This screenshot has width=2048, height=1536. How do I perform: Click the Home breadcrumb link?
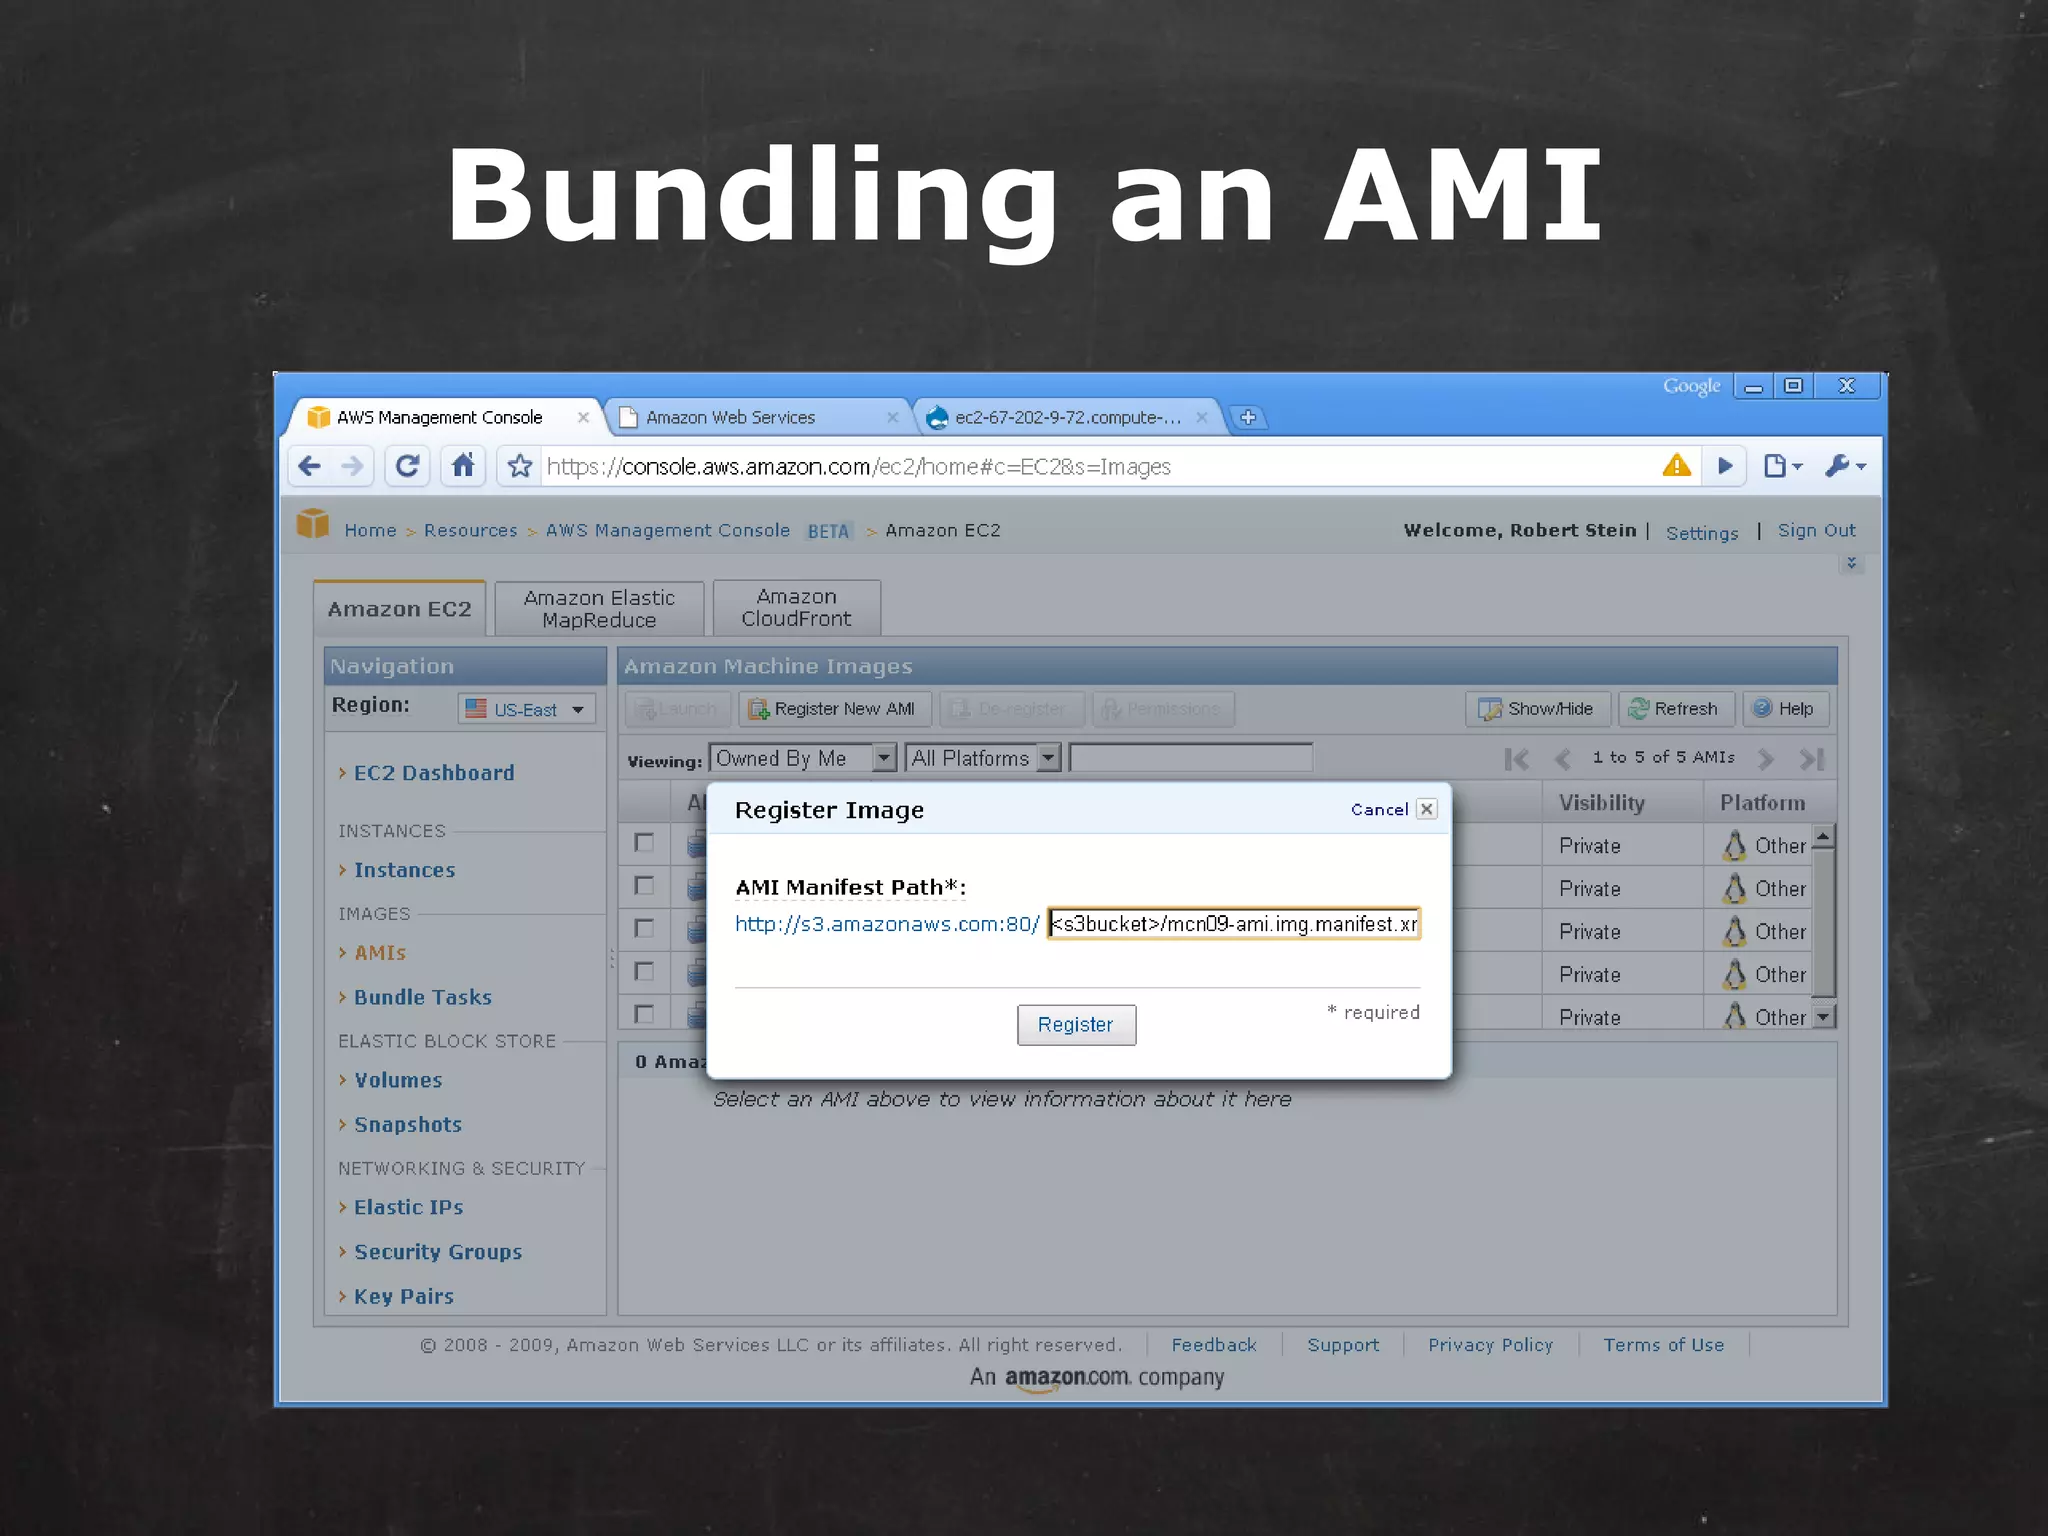(370, 531)
